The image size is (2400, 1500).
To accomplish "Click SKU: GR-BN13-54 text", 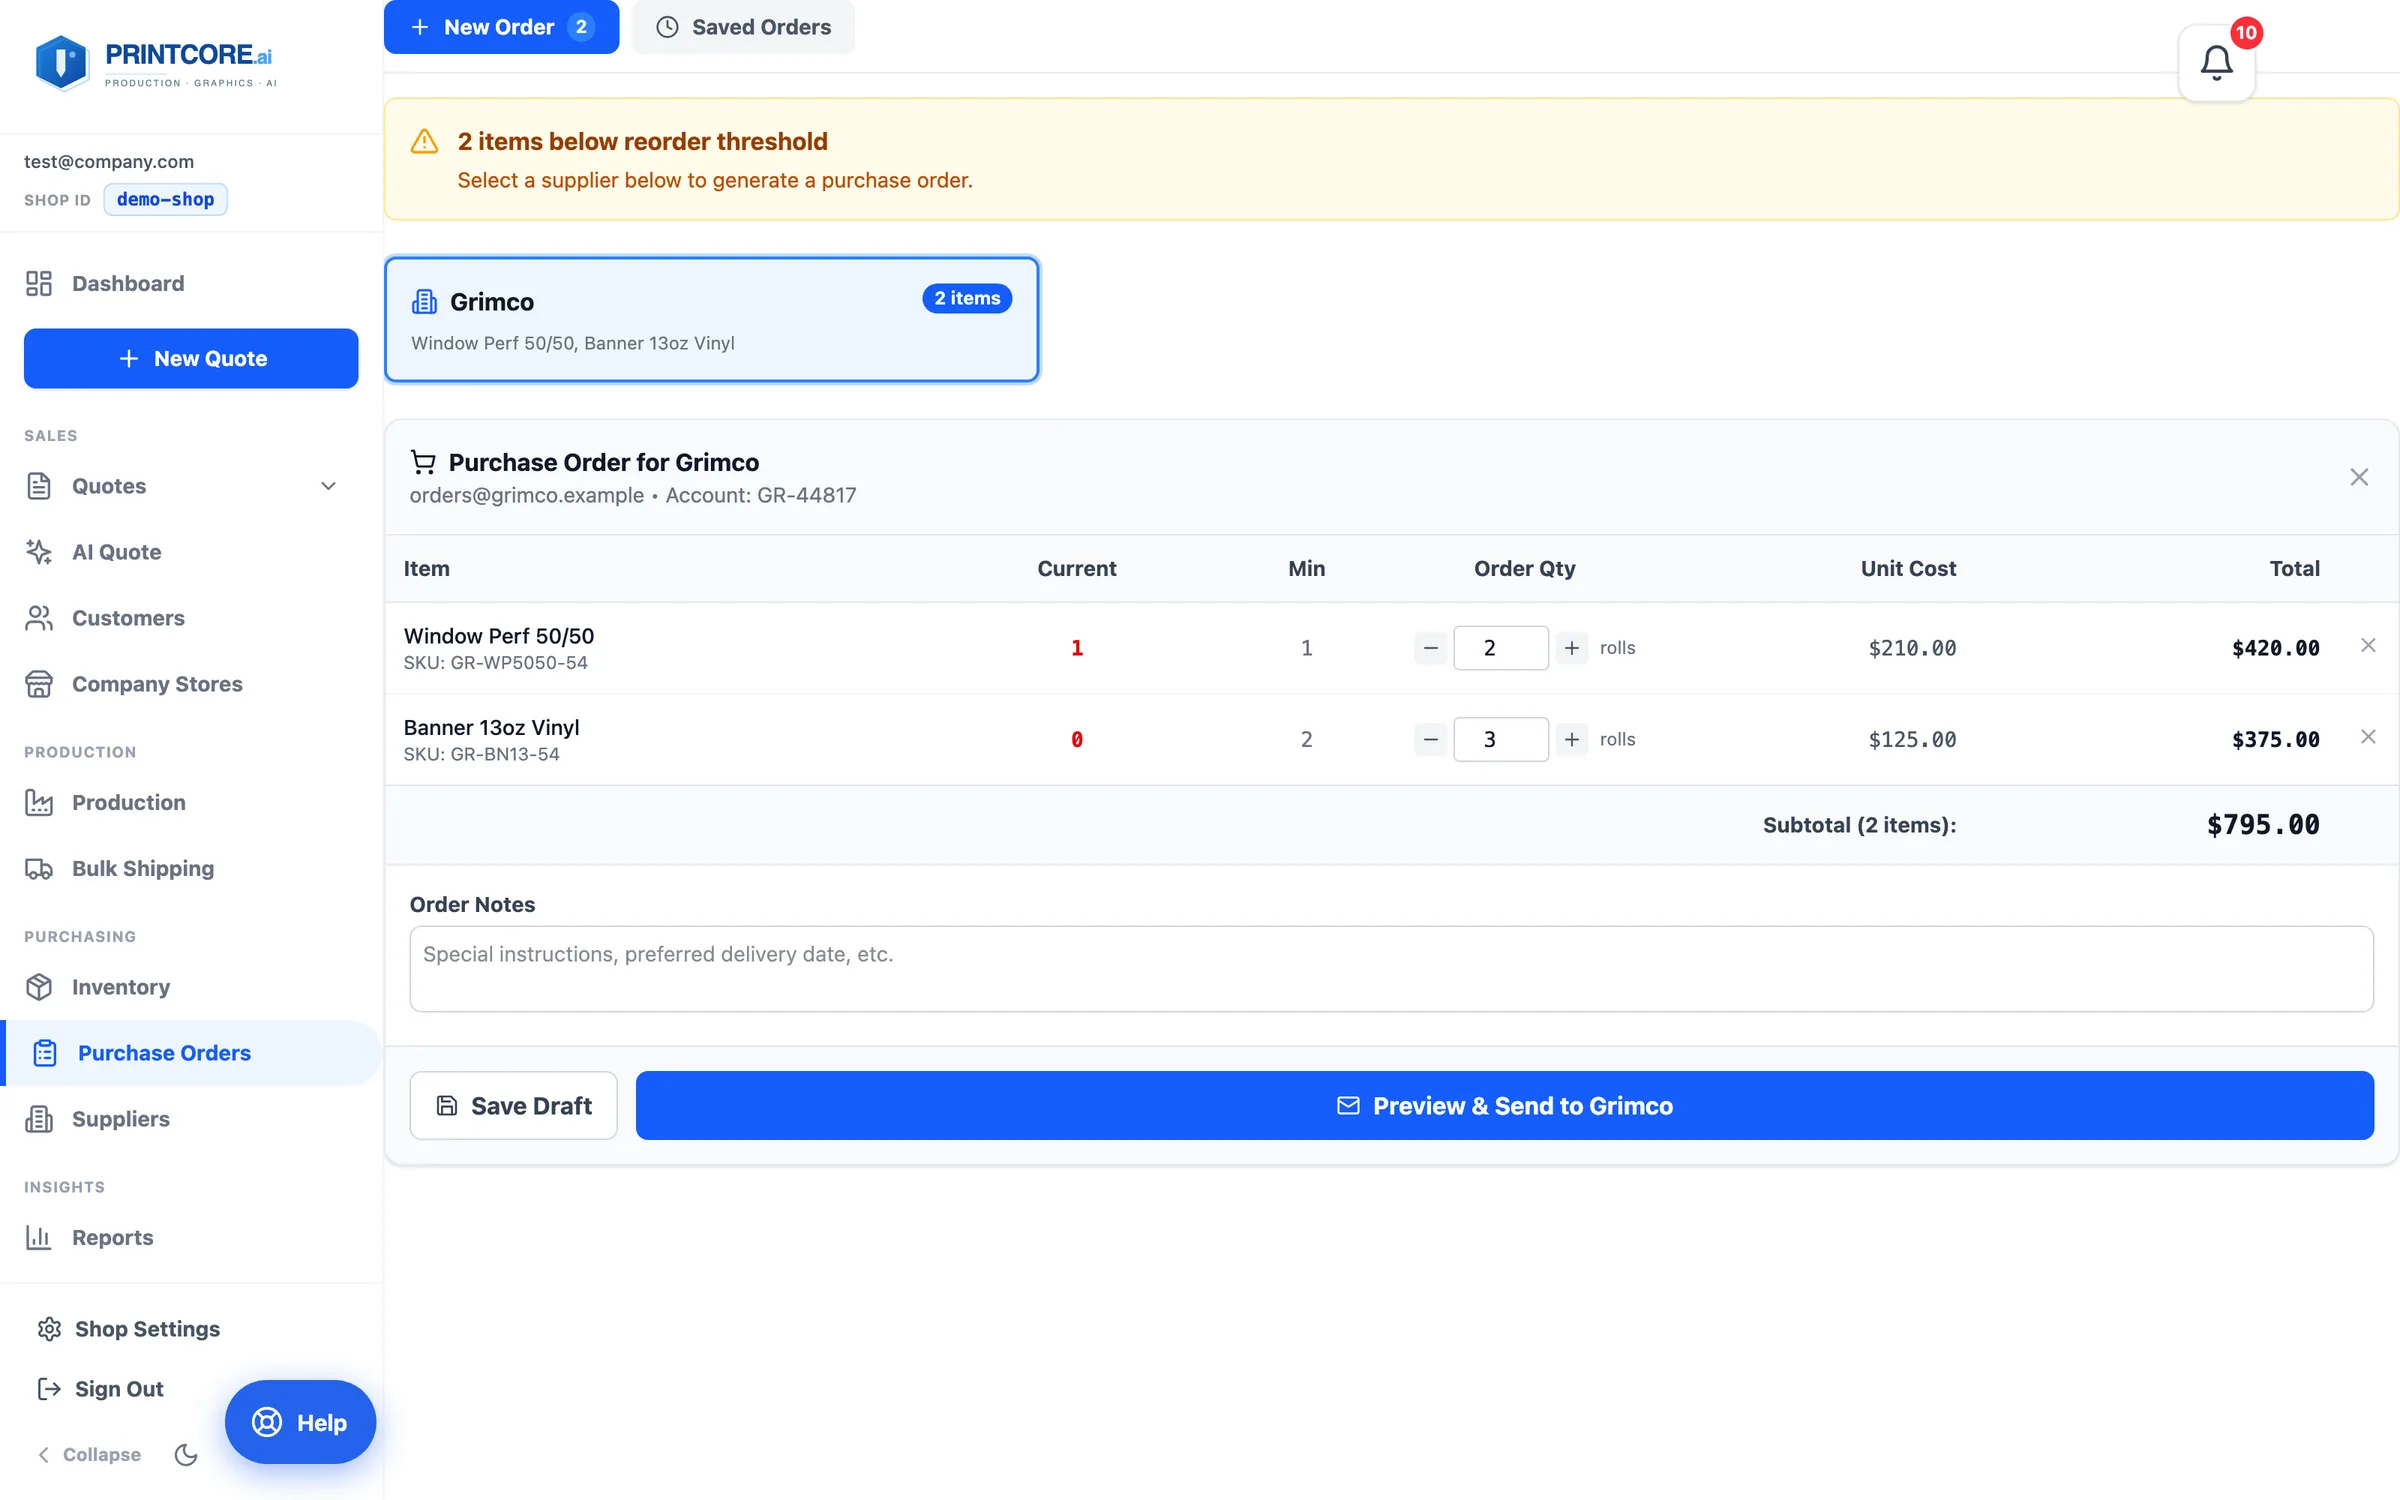I will (x=481, y=754).
